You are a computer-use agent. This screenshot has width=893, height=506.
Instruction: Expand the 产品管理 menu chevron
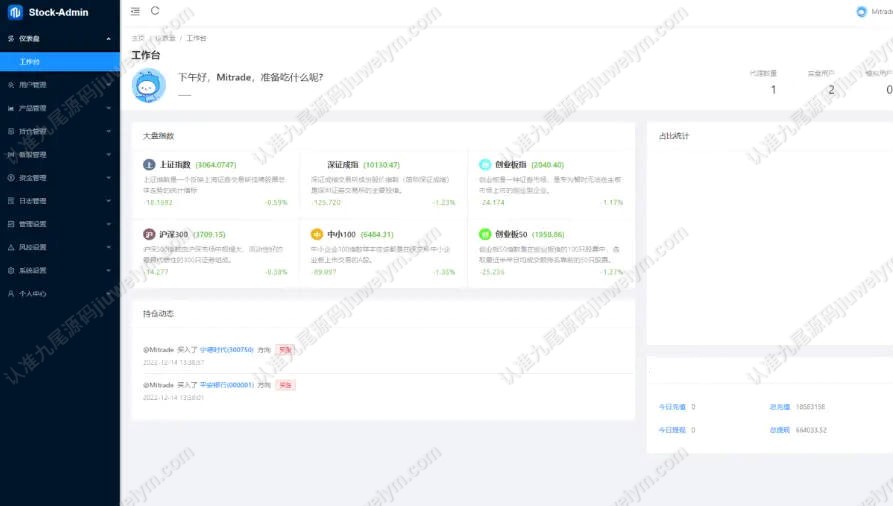[108, 108]
